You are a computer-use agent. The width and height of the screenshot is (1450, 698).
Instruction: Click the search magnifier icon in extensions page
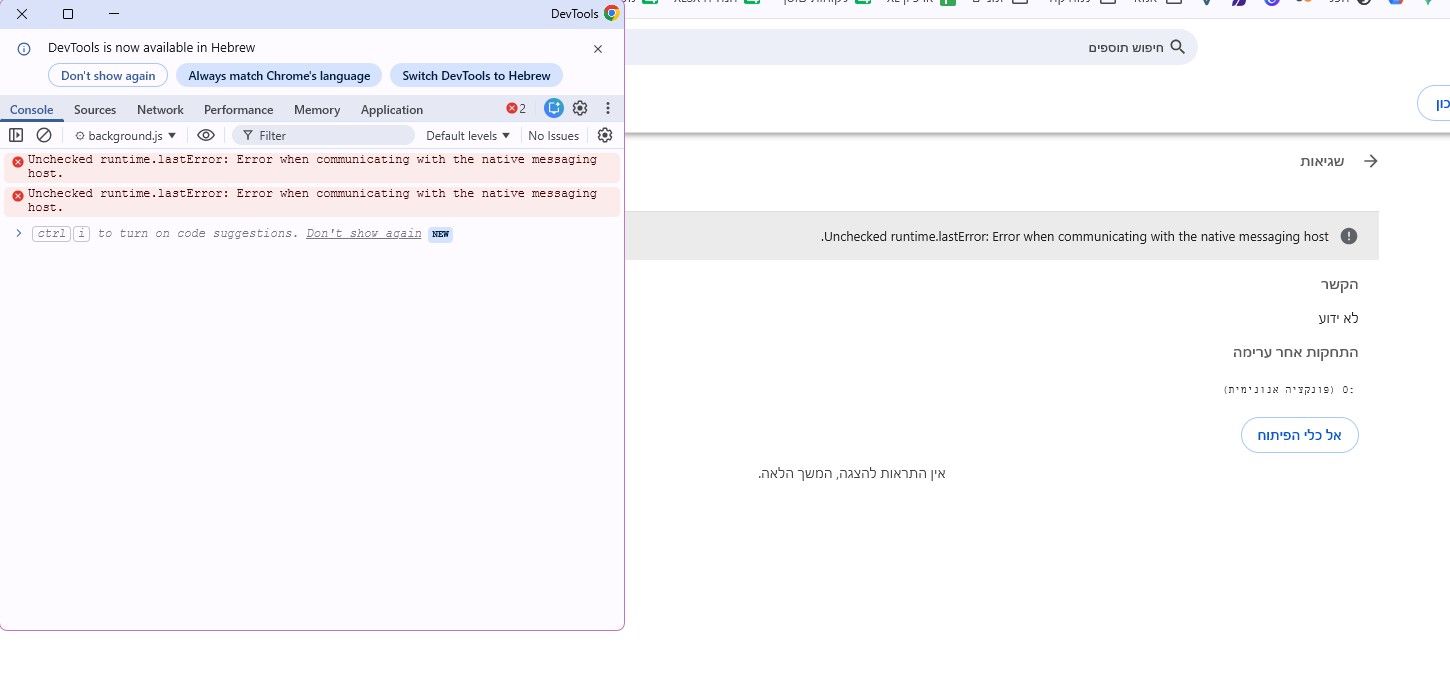1177,47
